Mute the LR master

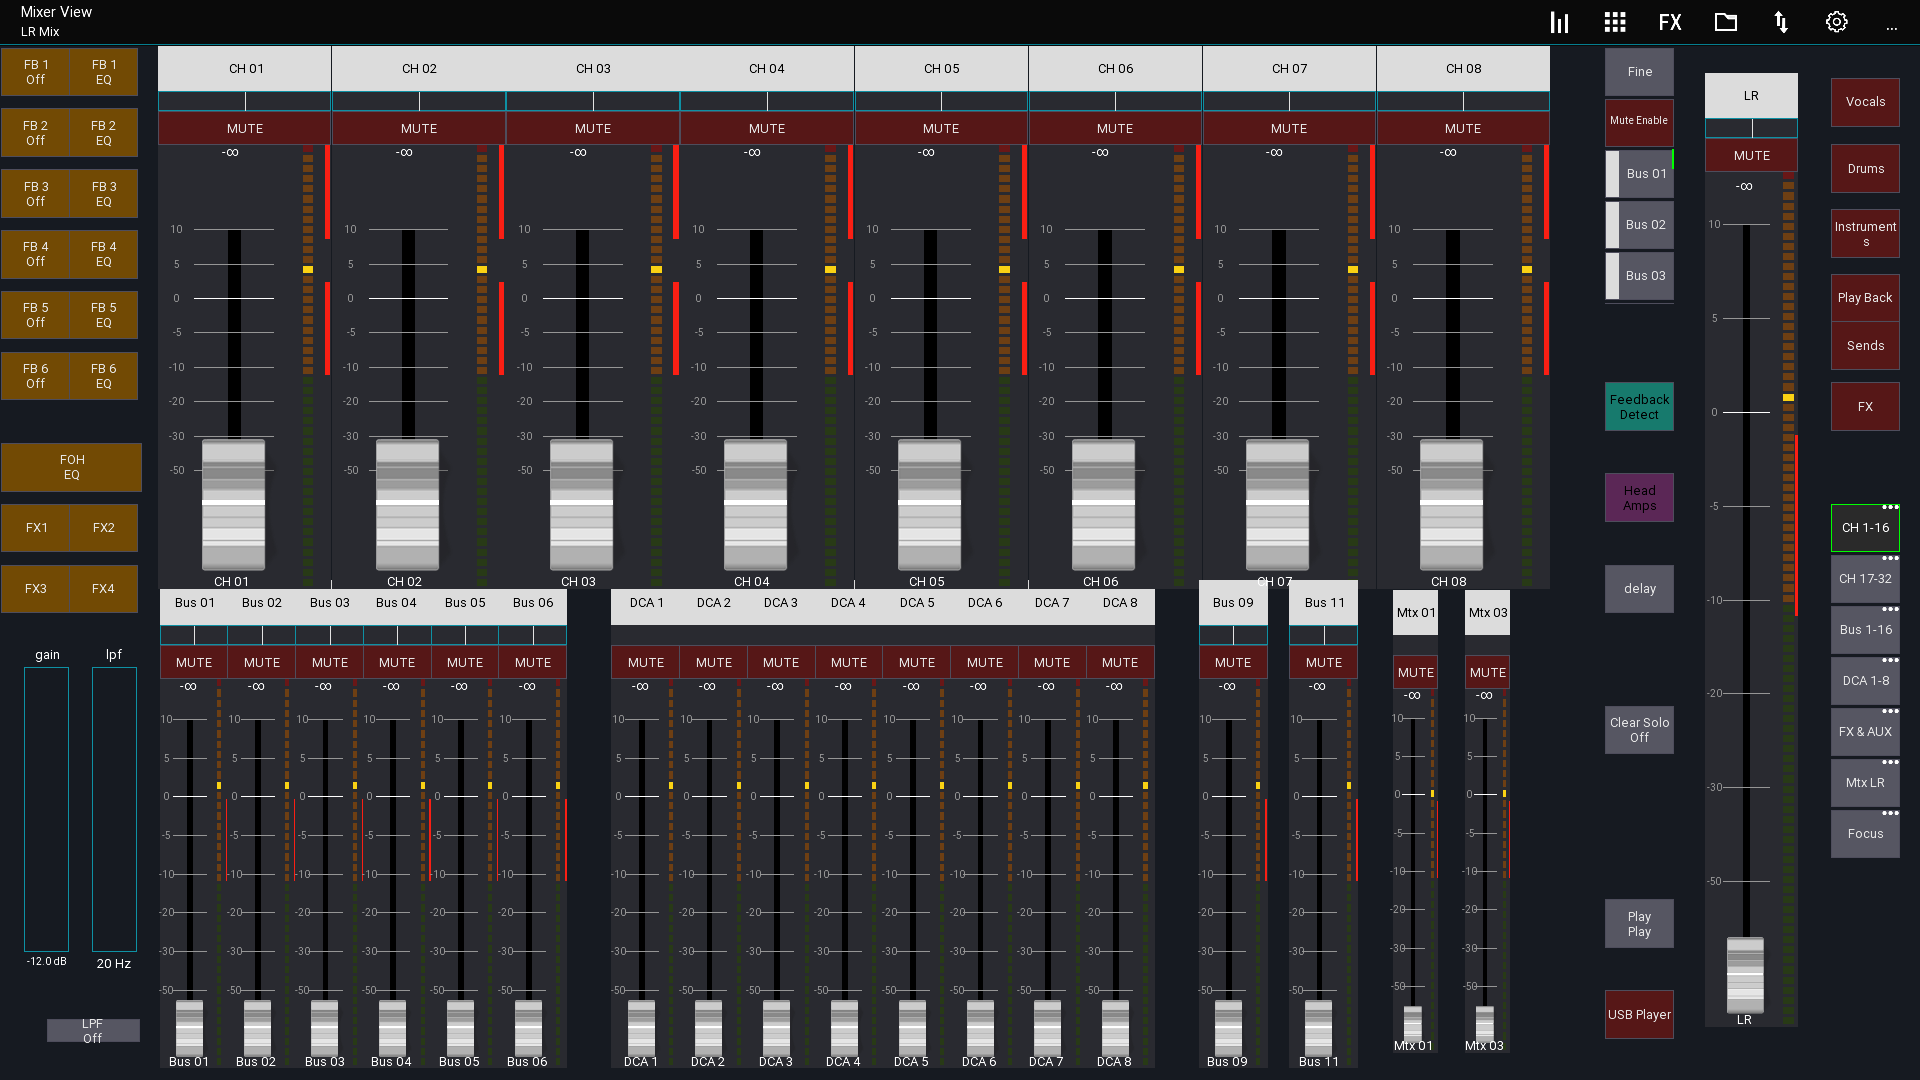1751,156
